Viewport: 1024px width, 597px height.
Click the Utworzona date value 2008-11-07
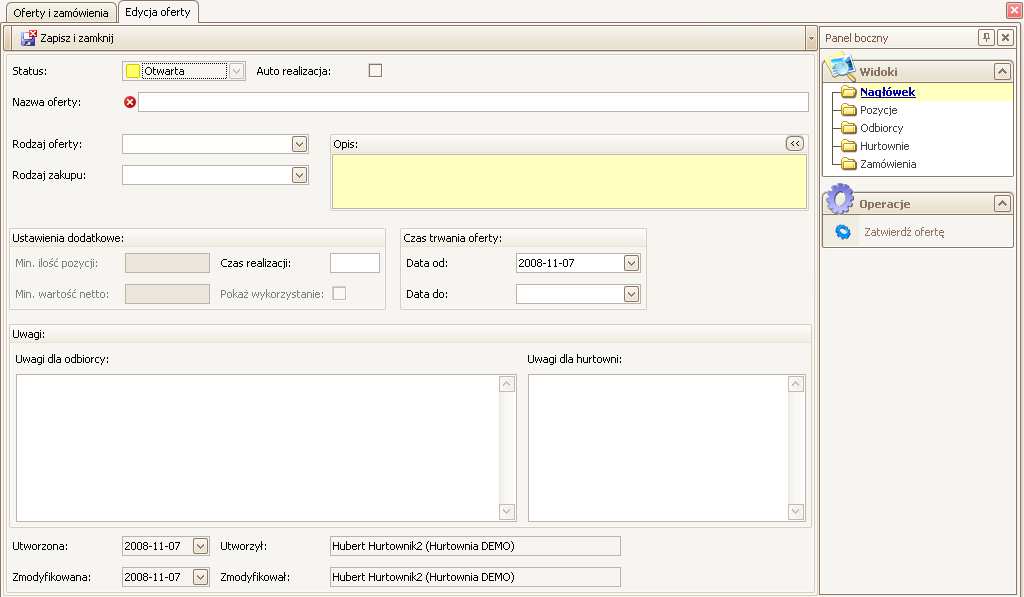(x=152, y=546)
